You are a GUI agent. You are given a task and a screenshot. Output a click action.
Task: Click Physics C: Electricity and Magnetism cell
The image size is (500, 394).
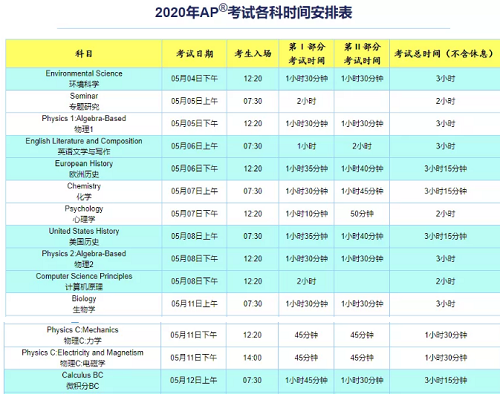tap(82, 358)
